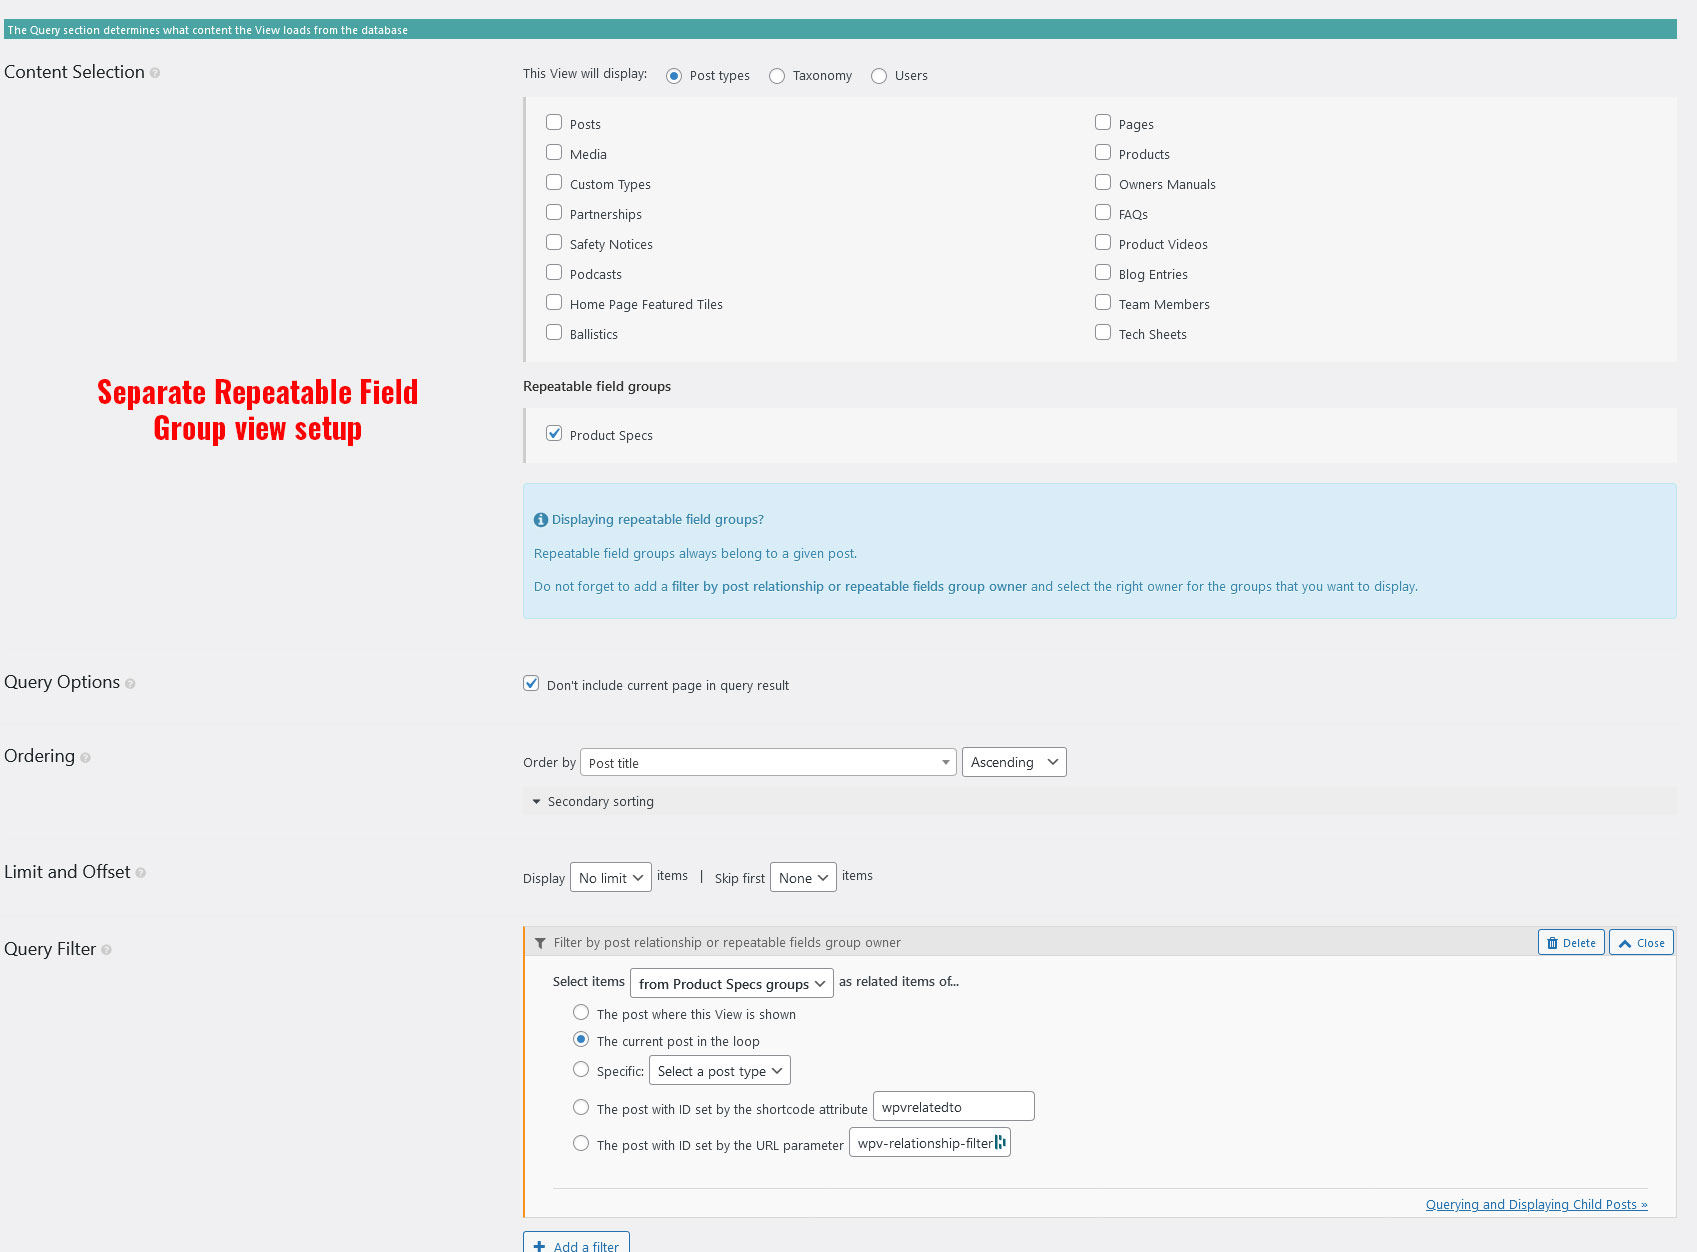Click the help icon next to Query Options
The width and height of the screenshot is (1697, 1252).
(x=130, y=684)
